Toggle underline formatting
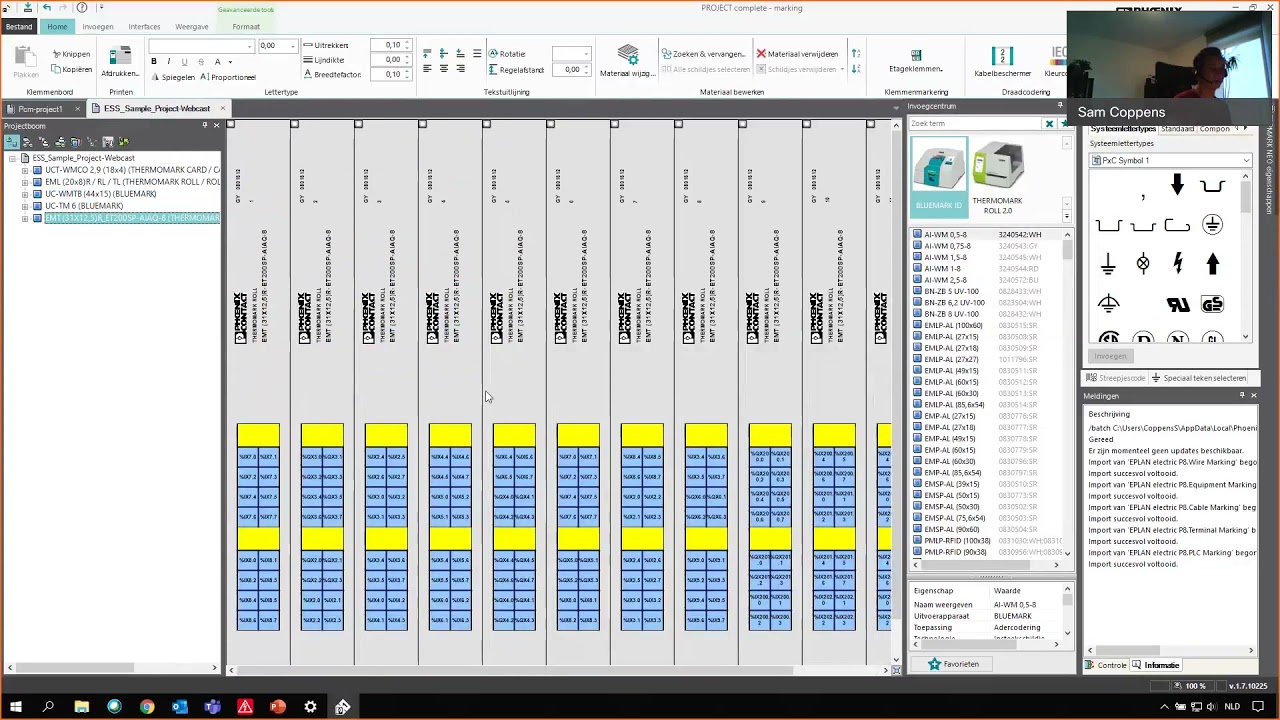 tap(185, 62)
